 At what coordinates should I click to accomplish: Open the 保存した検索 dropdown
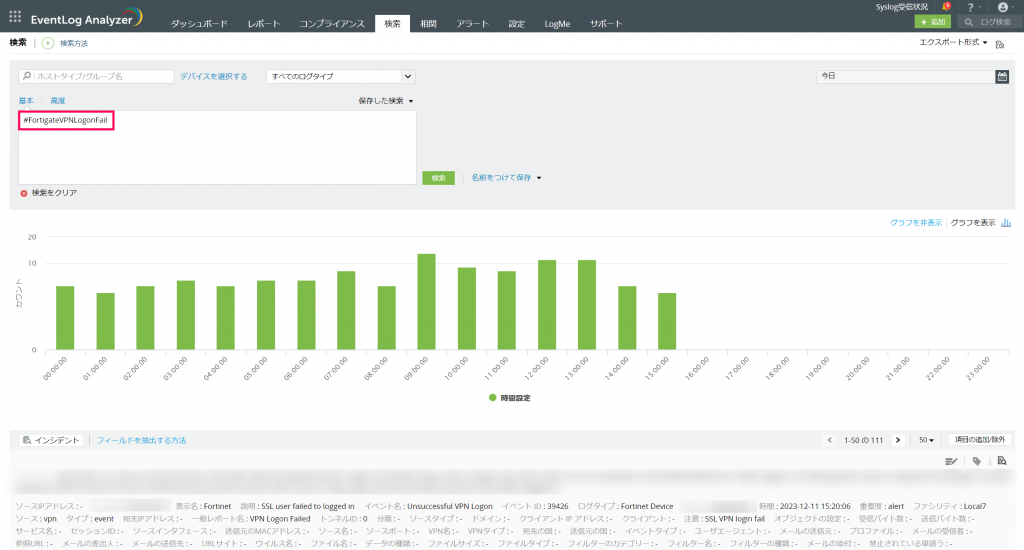point(386,101)
